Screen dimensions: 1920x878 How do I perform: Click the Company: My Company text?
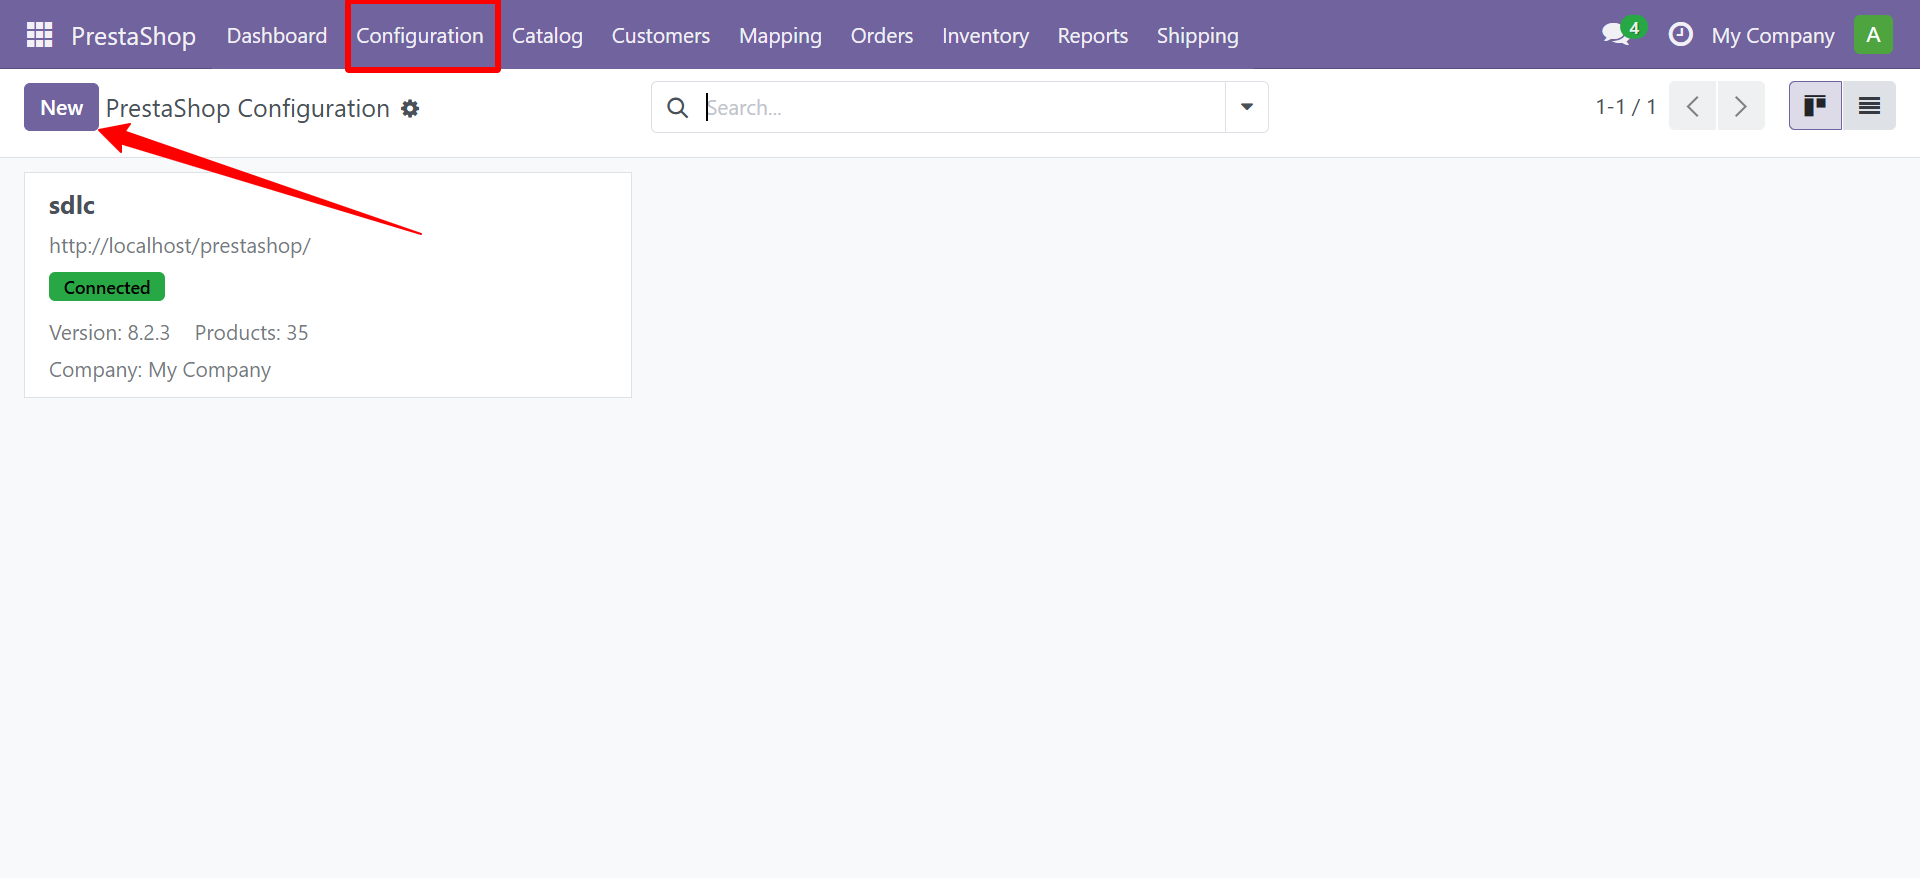coord(160,370)
